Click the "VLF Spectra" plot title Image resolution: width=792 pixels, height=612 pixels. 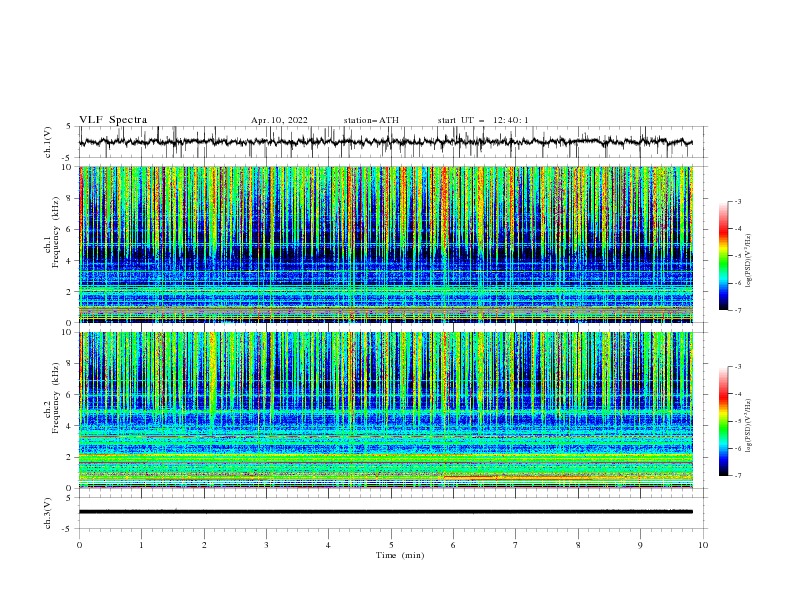click(x=113, y=120)
